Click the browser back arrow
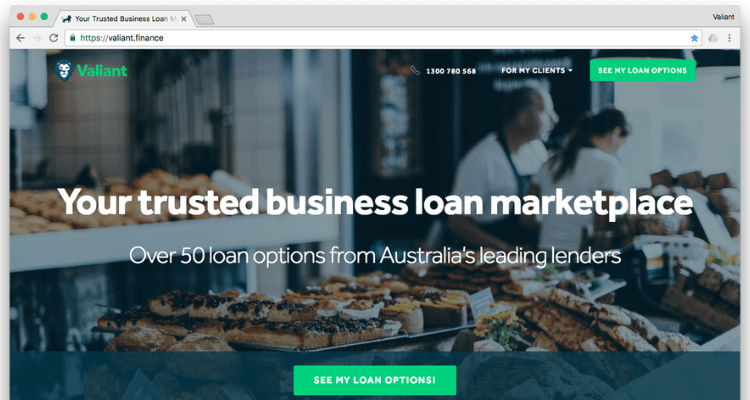 (20, 38)
